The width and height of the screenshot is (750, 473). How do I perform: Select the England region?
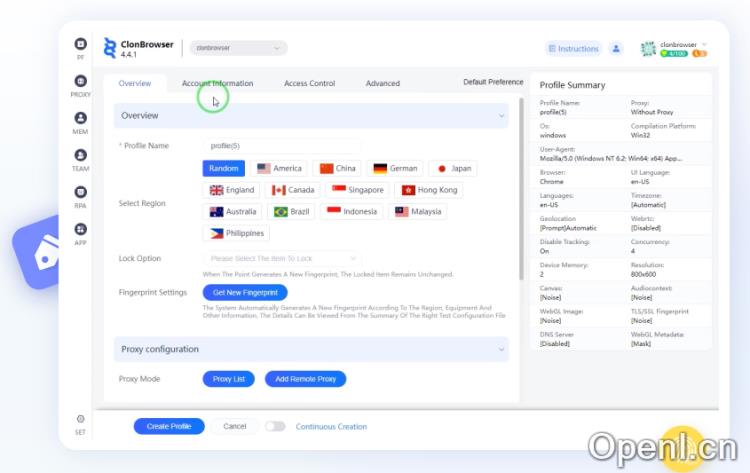point(232,190)
